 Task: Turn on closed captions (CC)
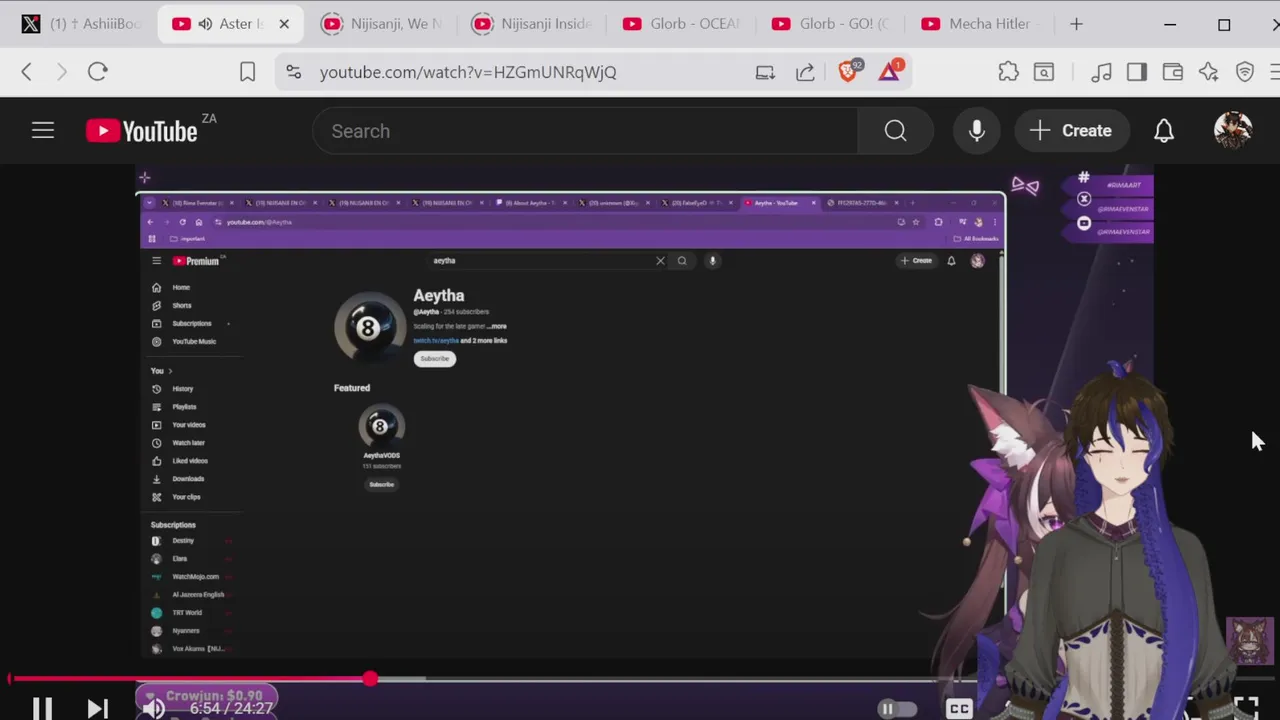tap(959, 709)
